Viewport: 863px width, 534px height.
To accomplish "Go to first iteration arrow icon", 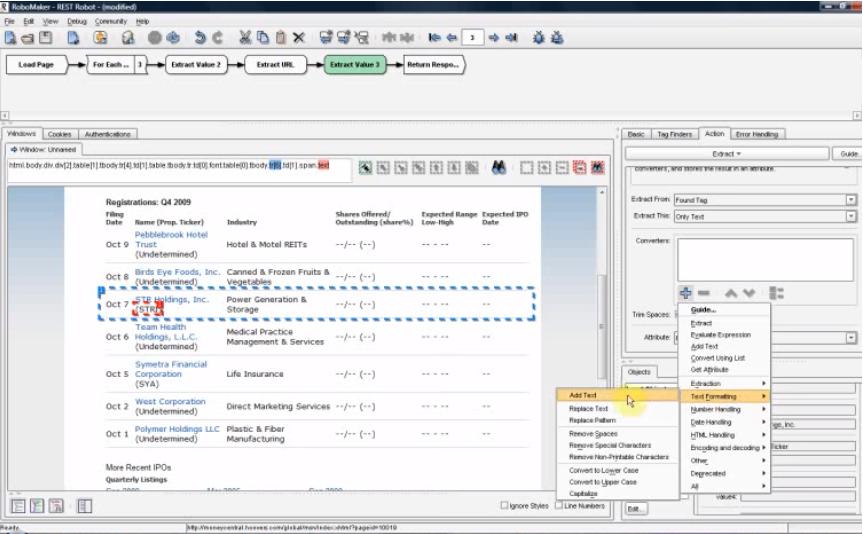I will [434, 37].
